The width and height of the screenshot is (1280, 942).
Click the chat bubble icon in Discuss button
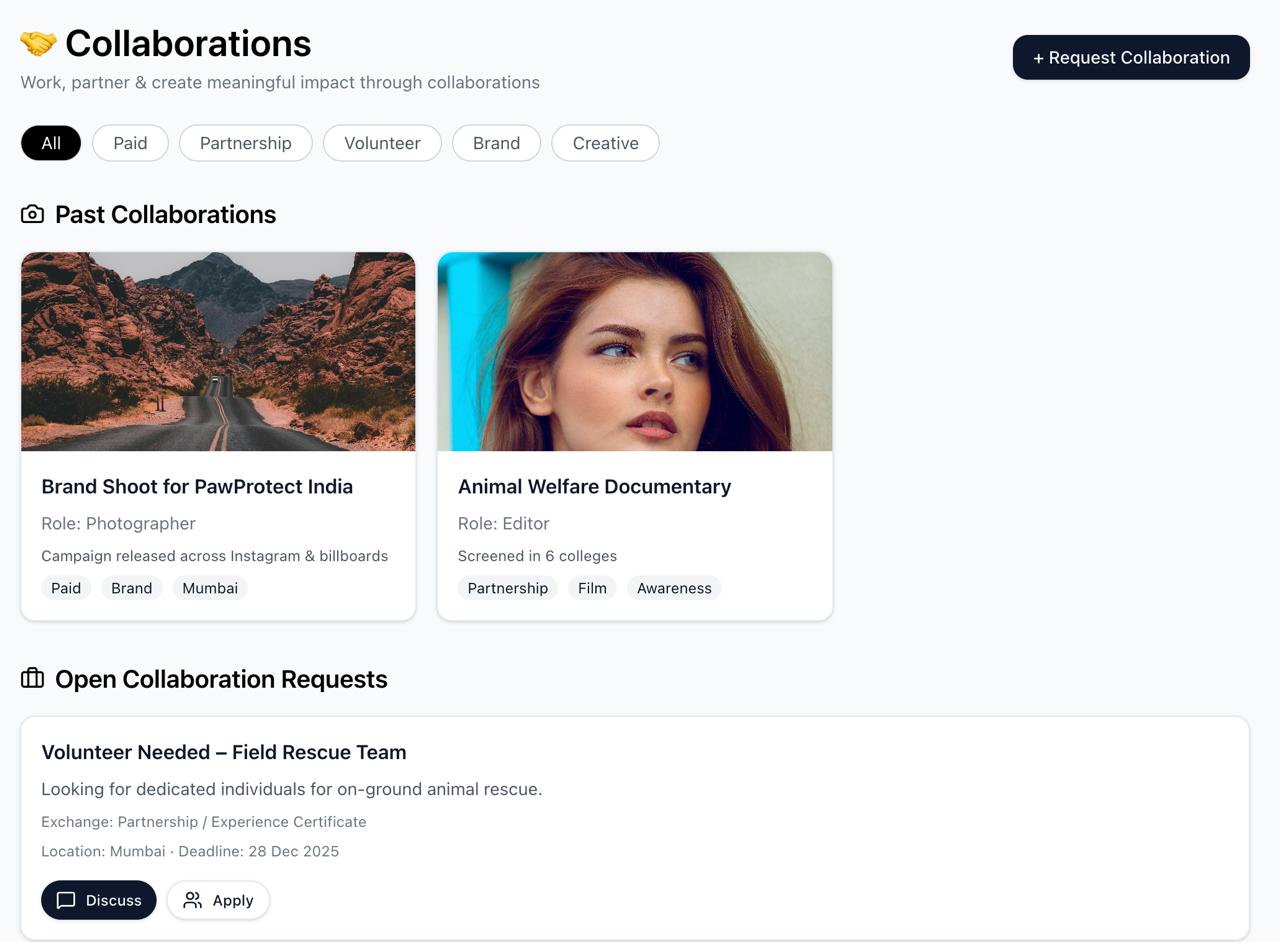tap(66, 900)
